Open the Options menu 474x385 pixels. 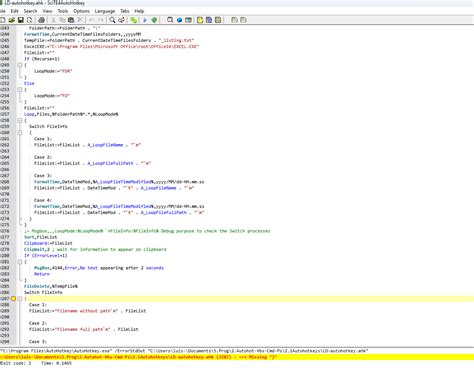coord(81,11)
